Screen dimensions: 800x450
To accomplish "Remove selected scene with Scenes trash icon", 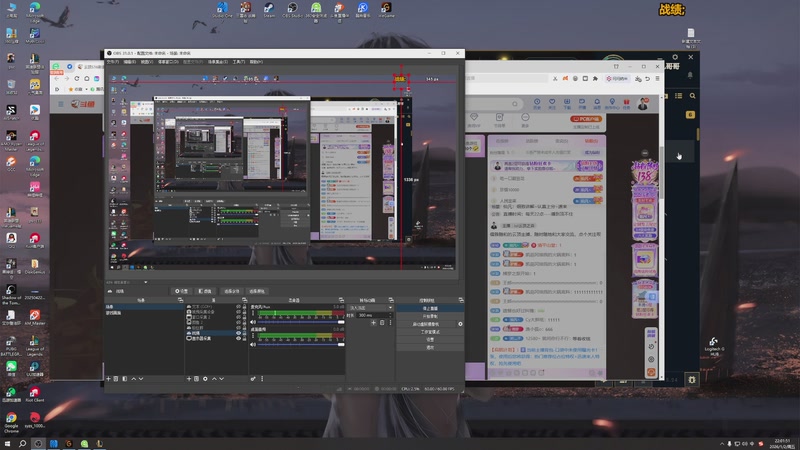I will [x=116, y=379].
